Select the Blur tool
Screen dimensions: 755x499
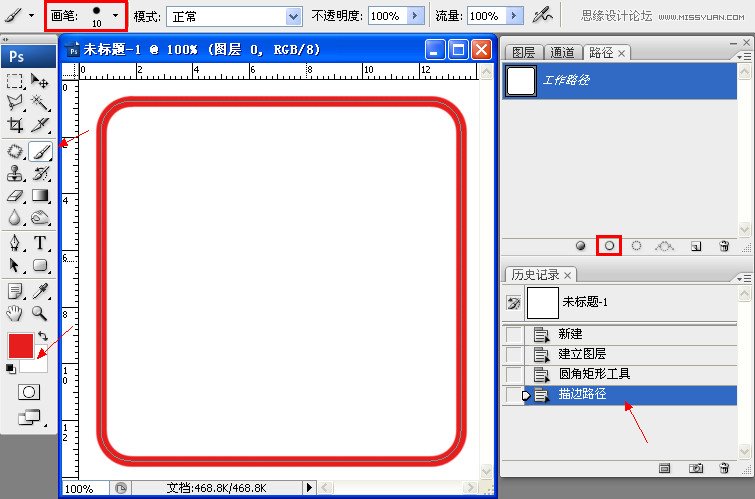click(x=15, y=218)
